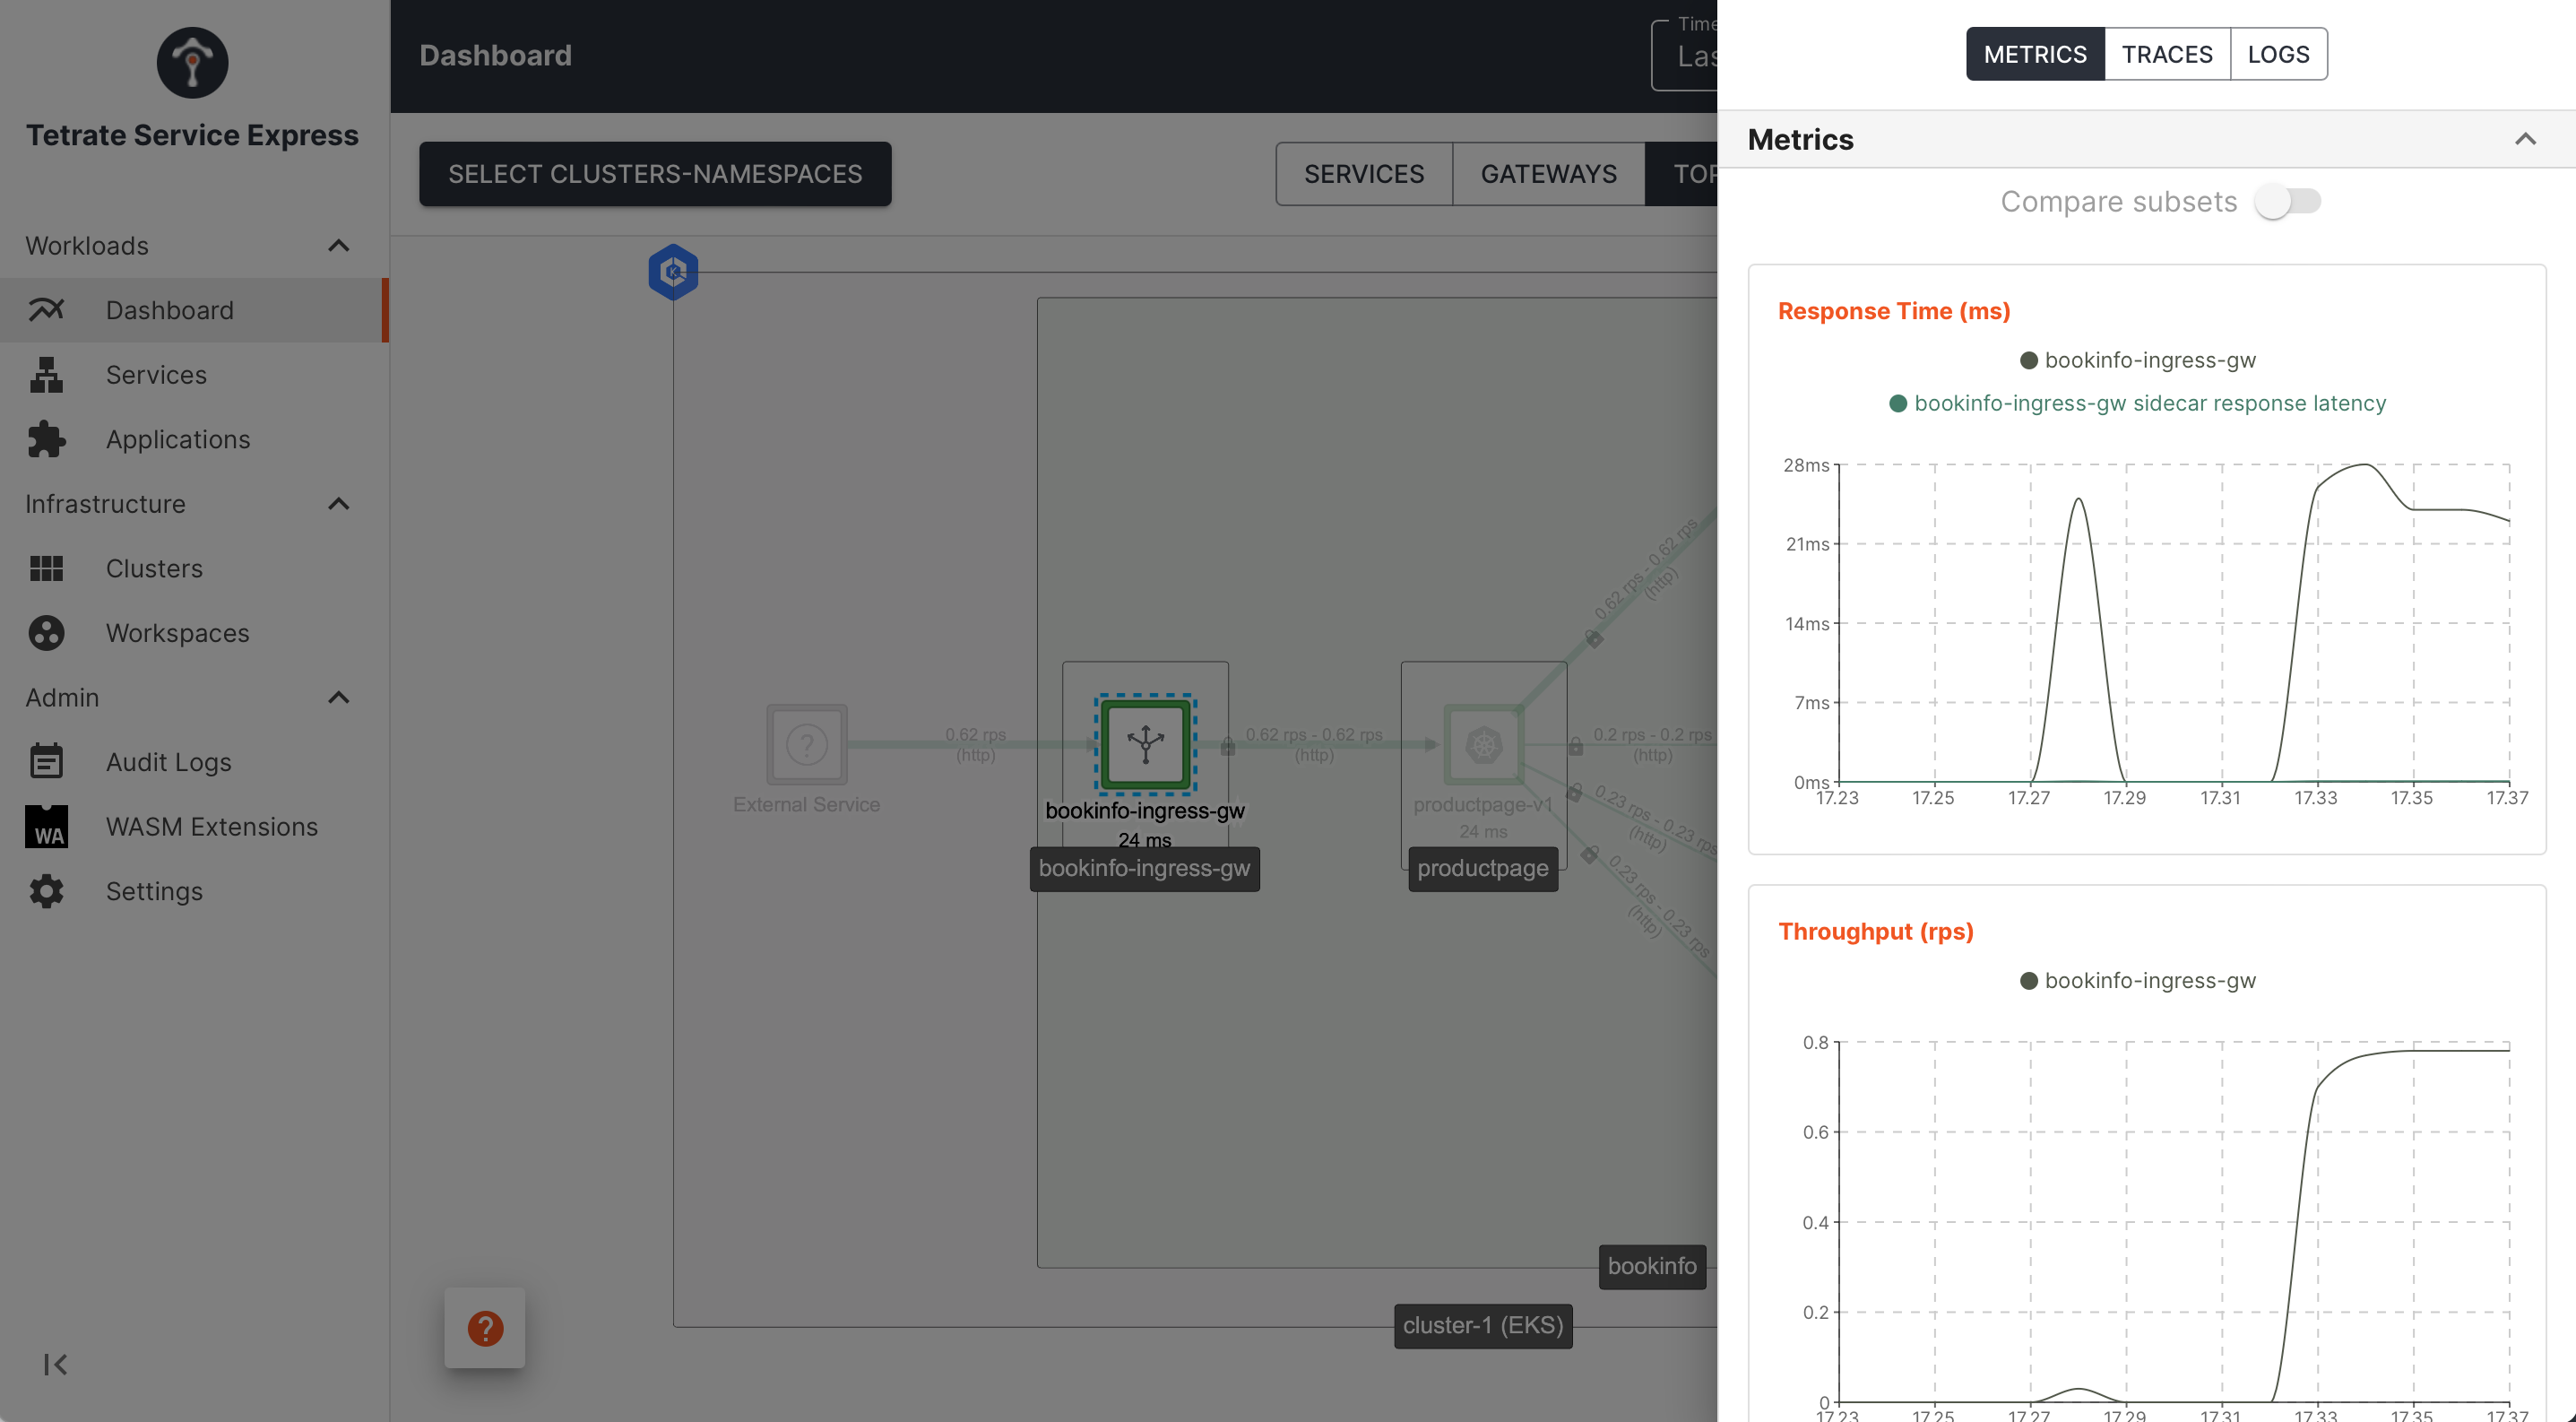Click the Applications sidebar icon

(x=48, y=438)
